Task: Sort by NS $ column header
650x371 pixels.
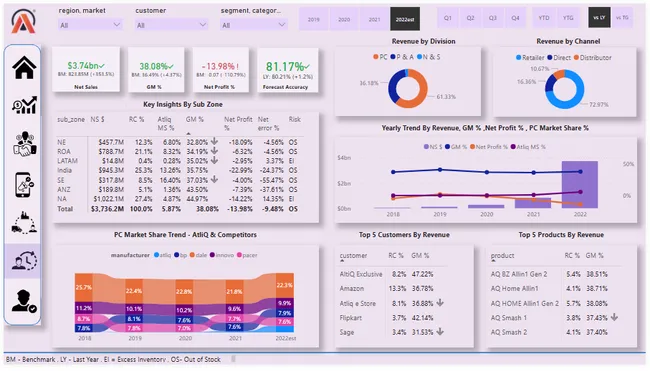Action: (97, 119)
